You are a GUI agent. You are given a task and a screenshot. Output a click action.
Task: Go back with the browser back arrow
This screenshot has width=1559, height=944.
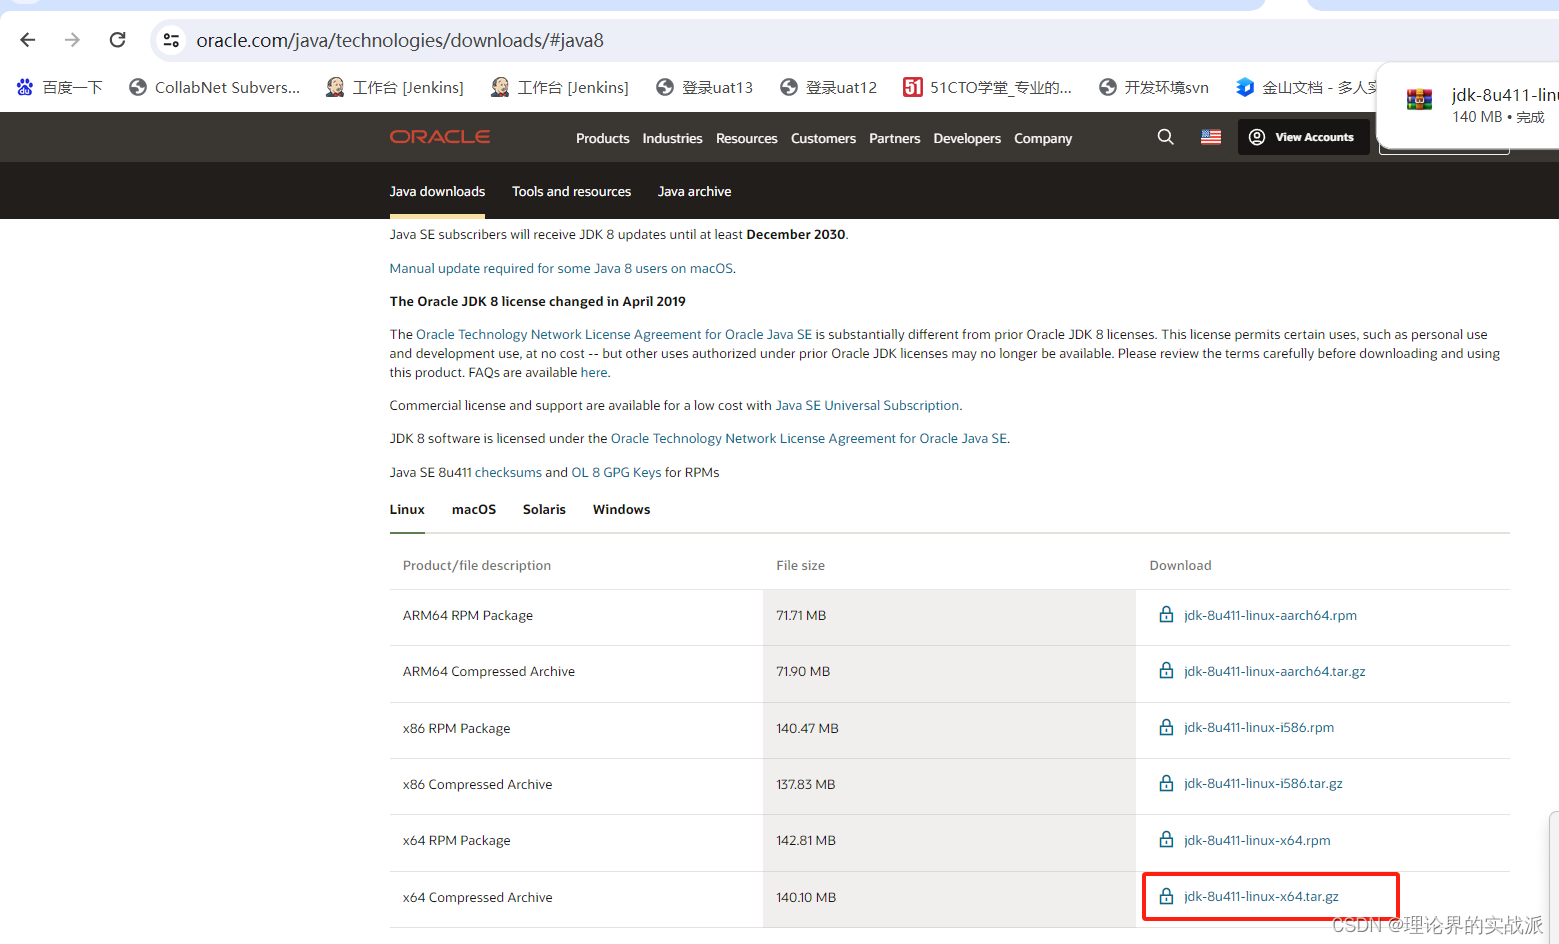[x=28, y=40]
